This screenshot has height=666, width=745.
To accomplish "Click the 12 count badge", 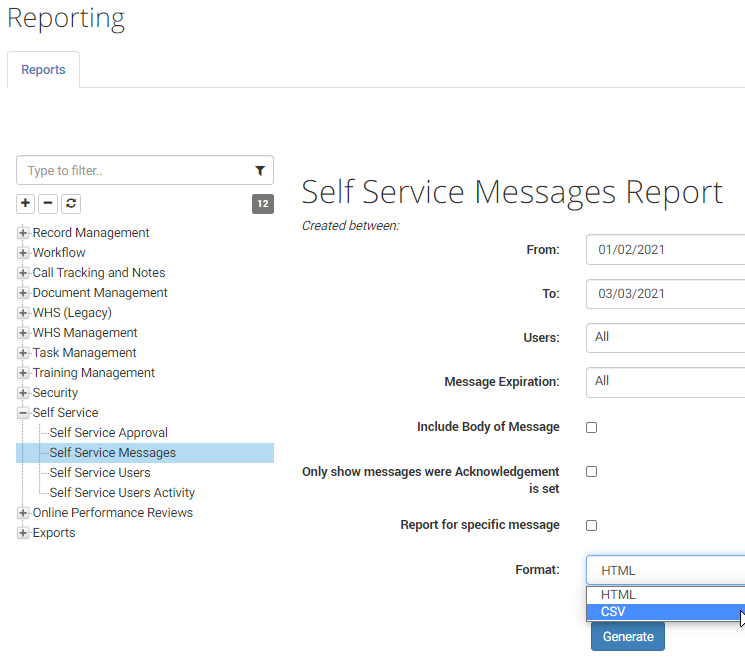I will (263, 204).
